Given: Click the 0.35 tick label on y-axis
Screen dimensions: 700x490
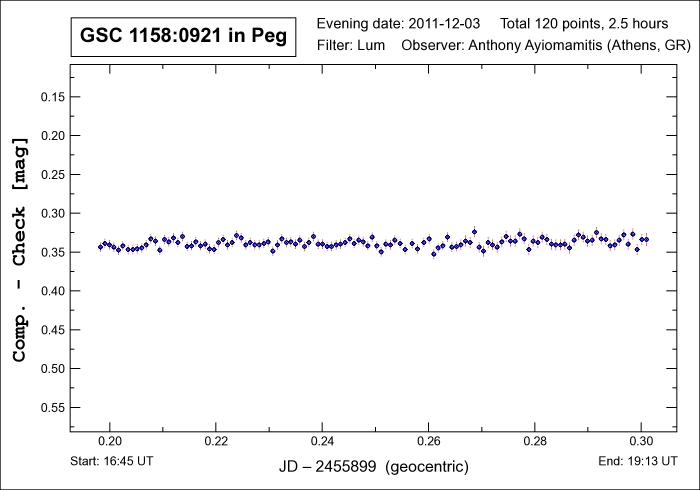Looking at the screenshot, I should coord(51,252).
